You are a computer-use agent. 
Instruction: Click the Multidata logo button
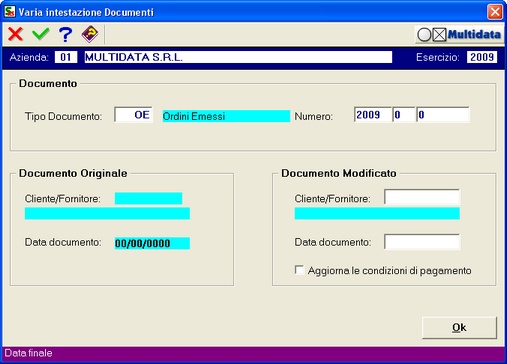coord(459,34)
